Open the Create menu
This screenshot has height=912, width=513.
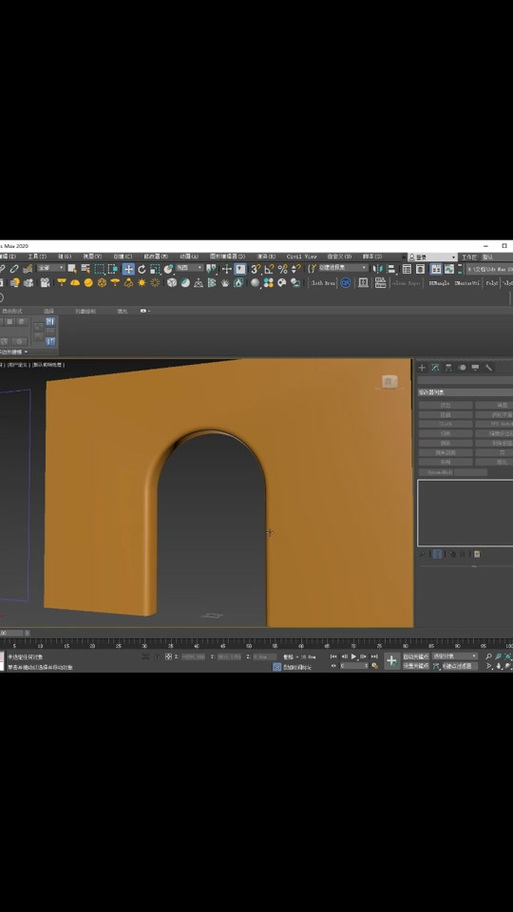(122, 256)
